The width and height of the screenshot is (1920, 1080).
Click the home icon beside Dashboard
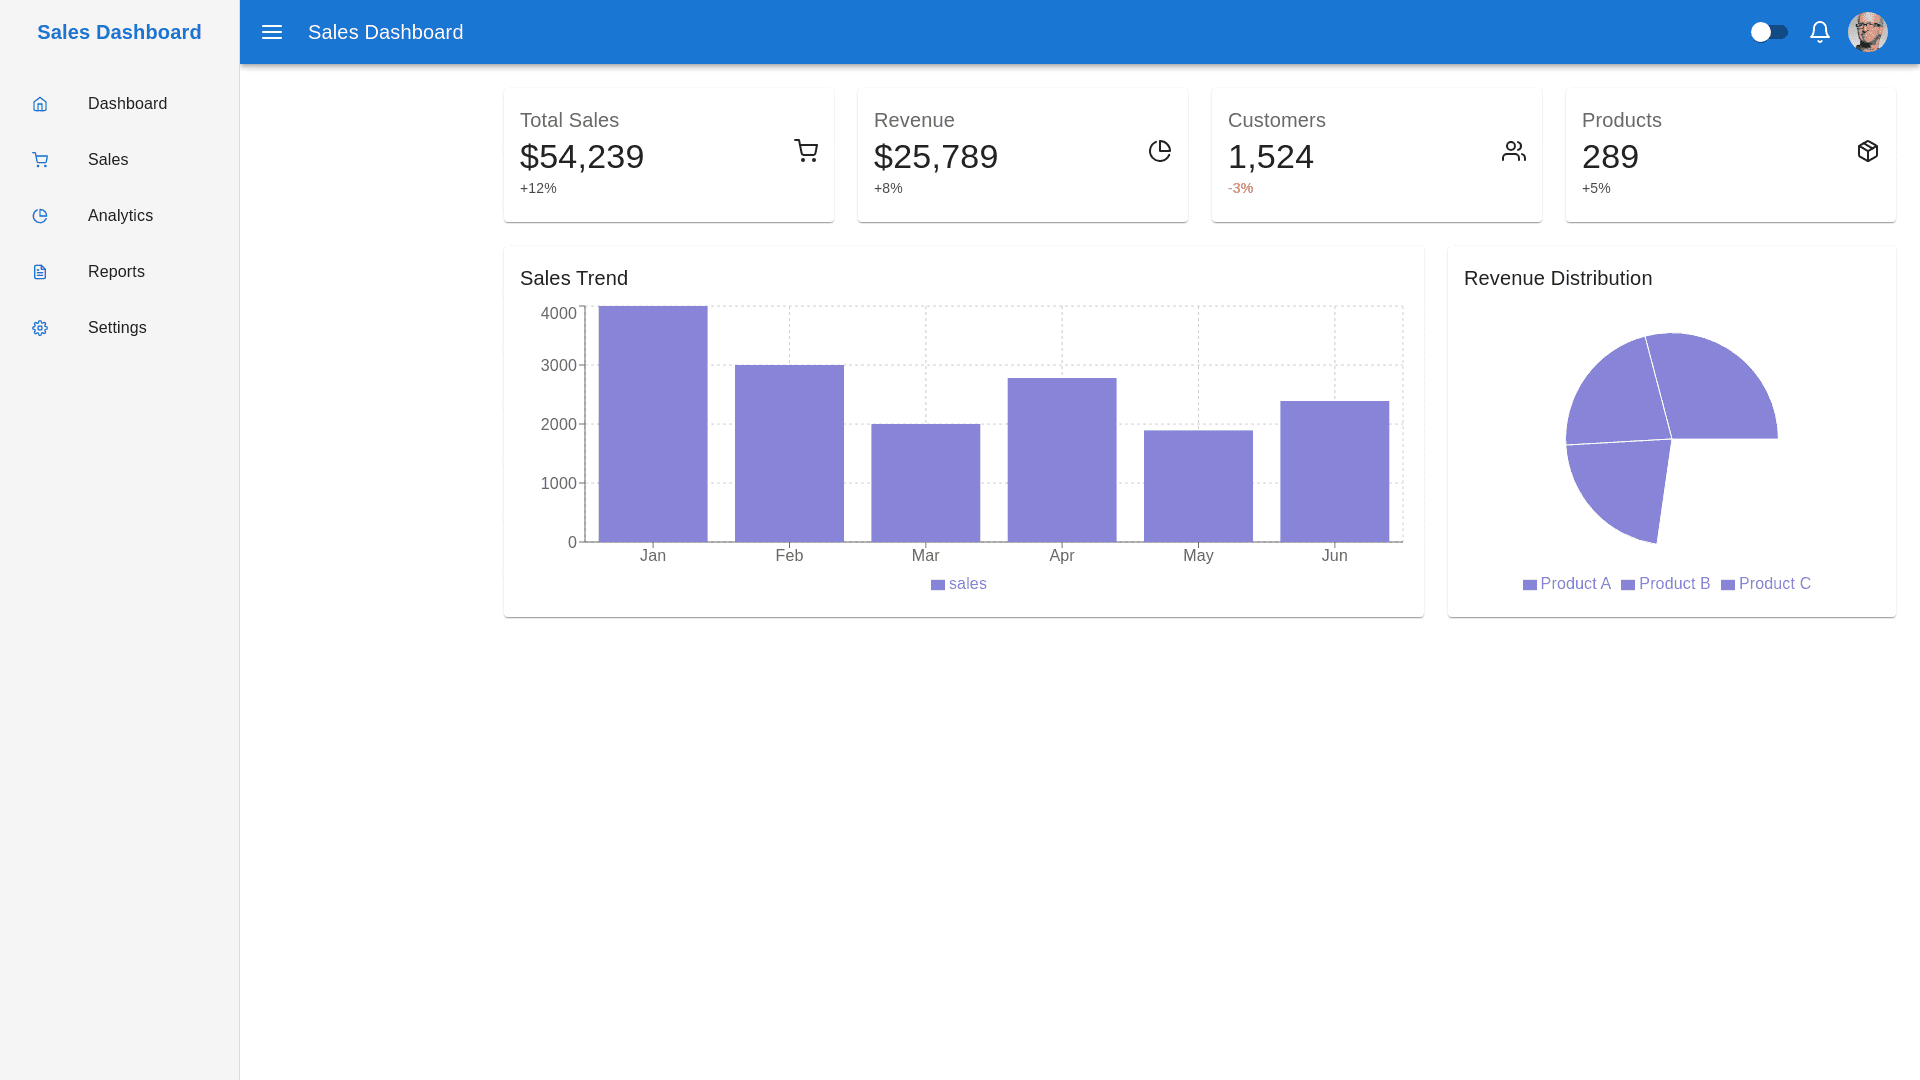[x=40, y=104]
